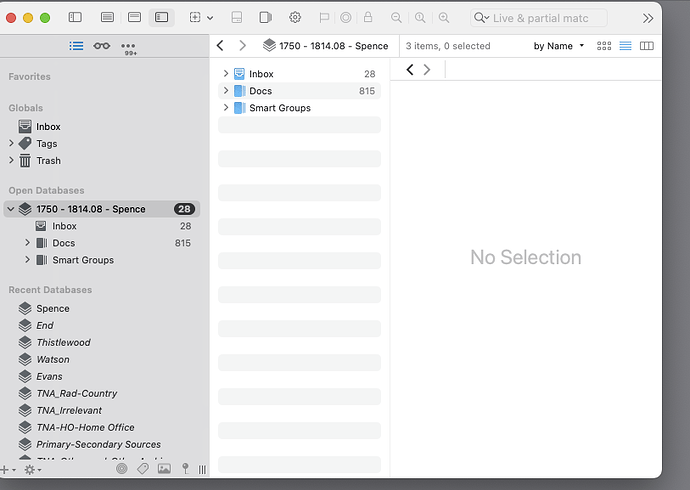Expand the Trash global in sidebar
Viewport: 690px width, 490px height.
click(11, 161)
